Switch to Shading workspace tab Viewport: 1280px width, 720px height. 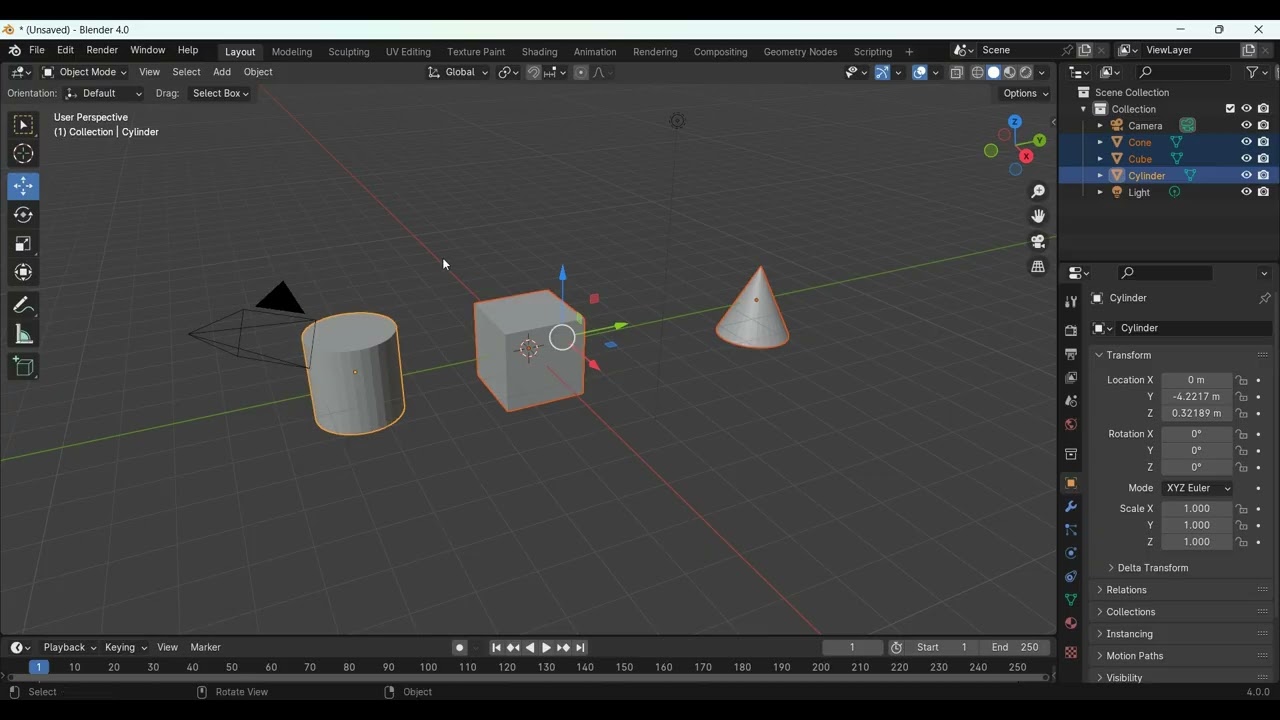(x=539, y=52)
